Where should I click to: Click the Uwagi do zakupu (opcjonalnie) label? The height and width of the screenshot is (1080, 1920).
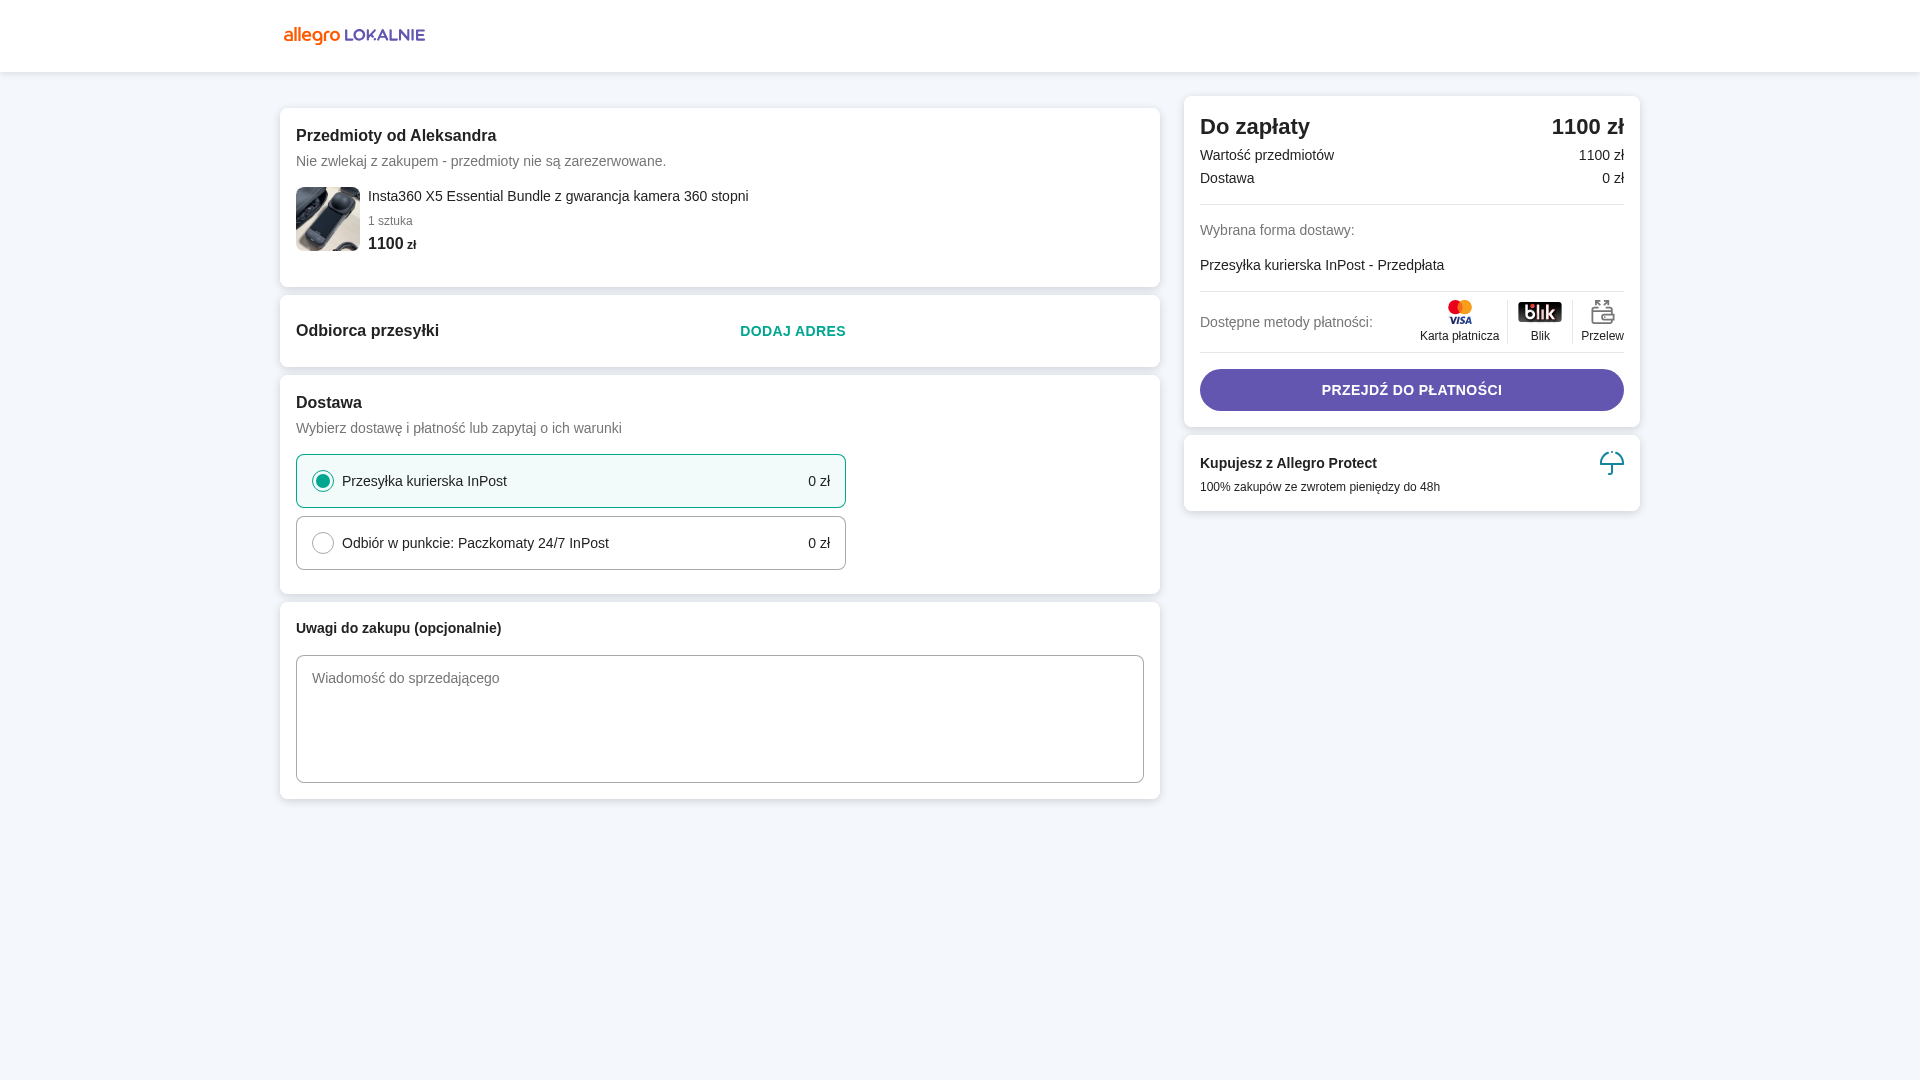coord(399,628)
